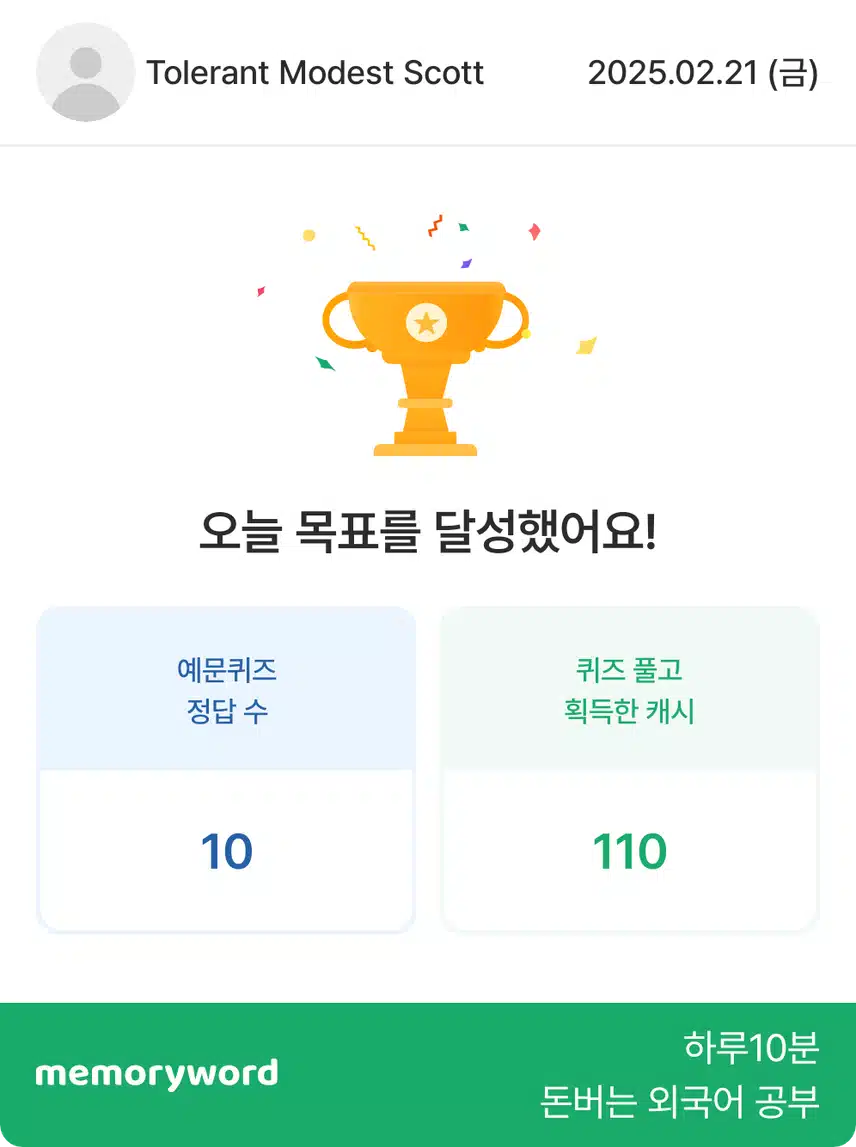This screenshot has width=856, height=1147.
Task: Click the username Tolerant Modest Scott
Action: (x=315, y=73)
